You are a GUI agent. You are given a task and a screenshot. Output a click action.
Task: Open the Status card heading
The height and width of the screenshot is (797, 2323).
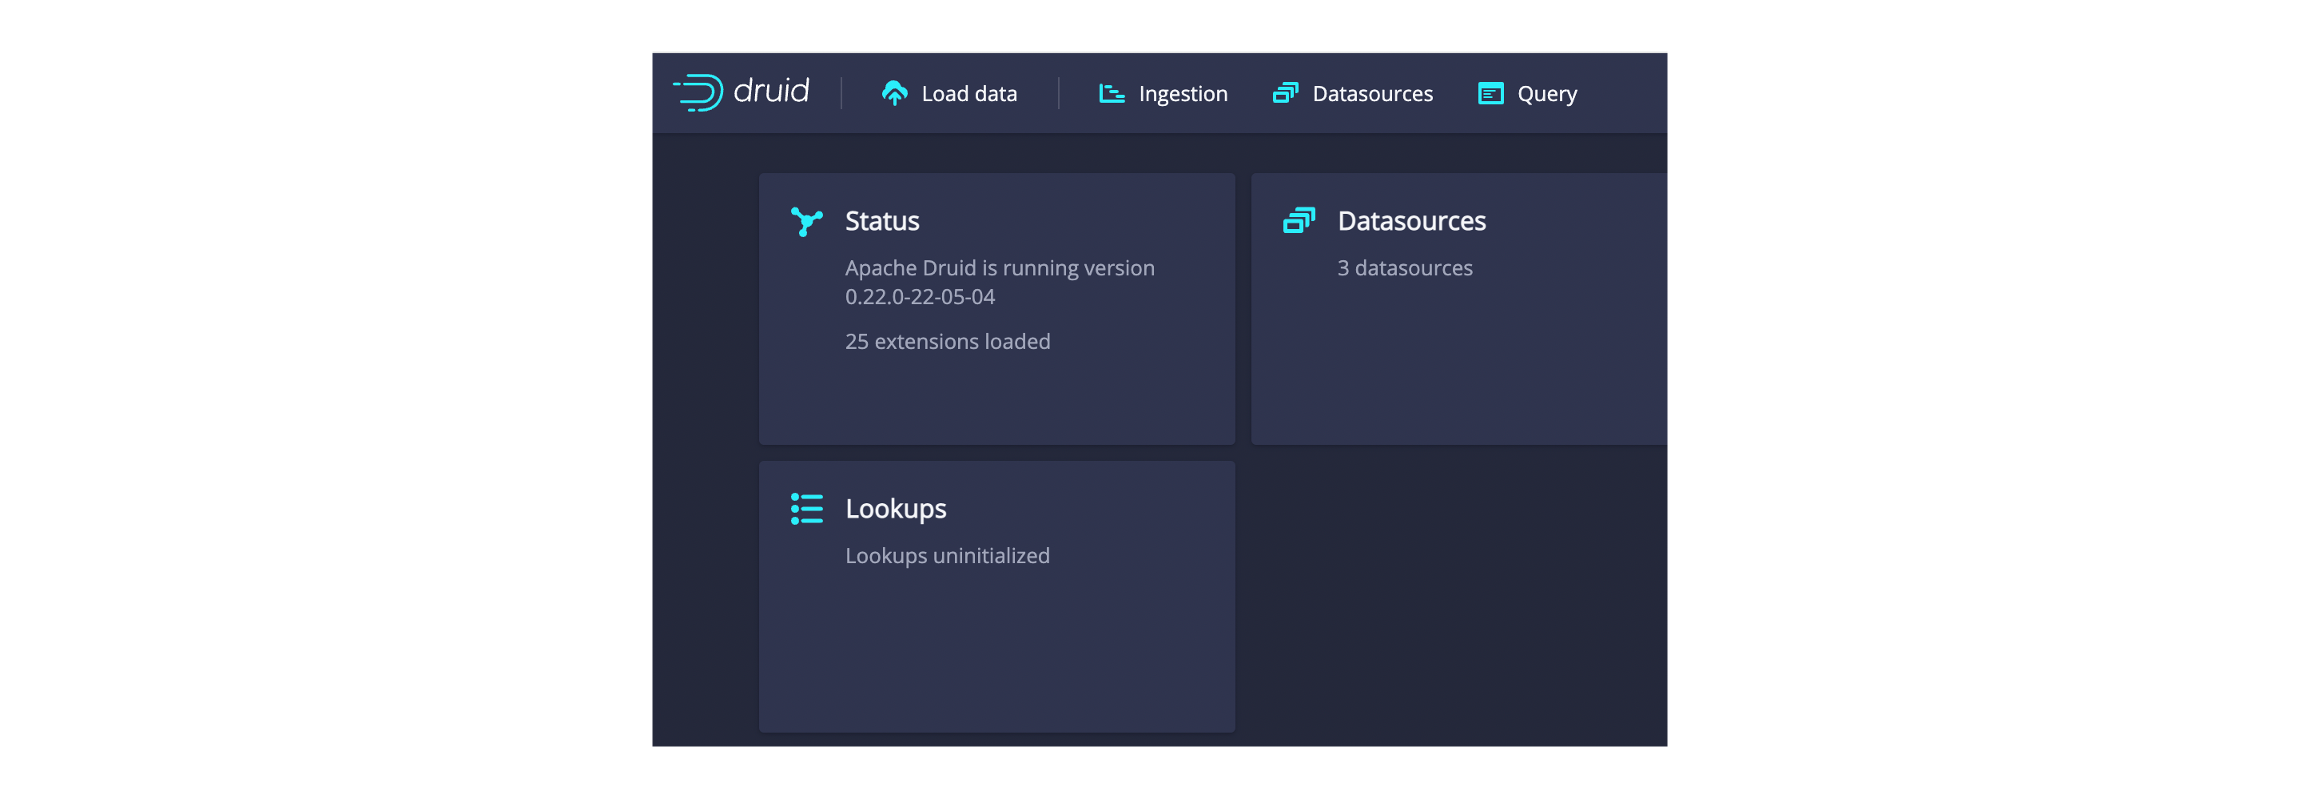882,221
